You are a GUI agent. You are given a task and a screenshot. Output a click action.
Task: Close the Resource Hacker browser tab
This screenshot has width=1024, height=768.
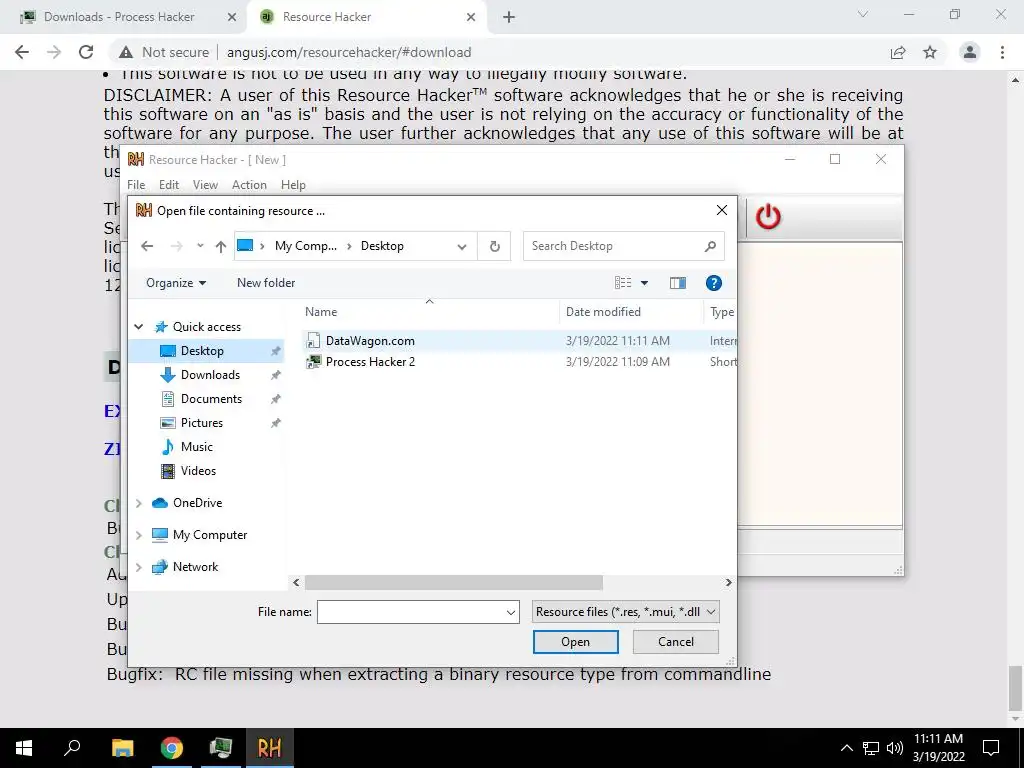click(471, 18)
